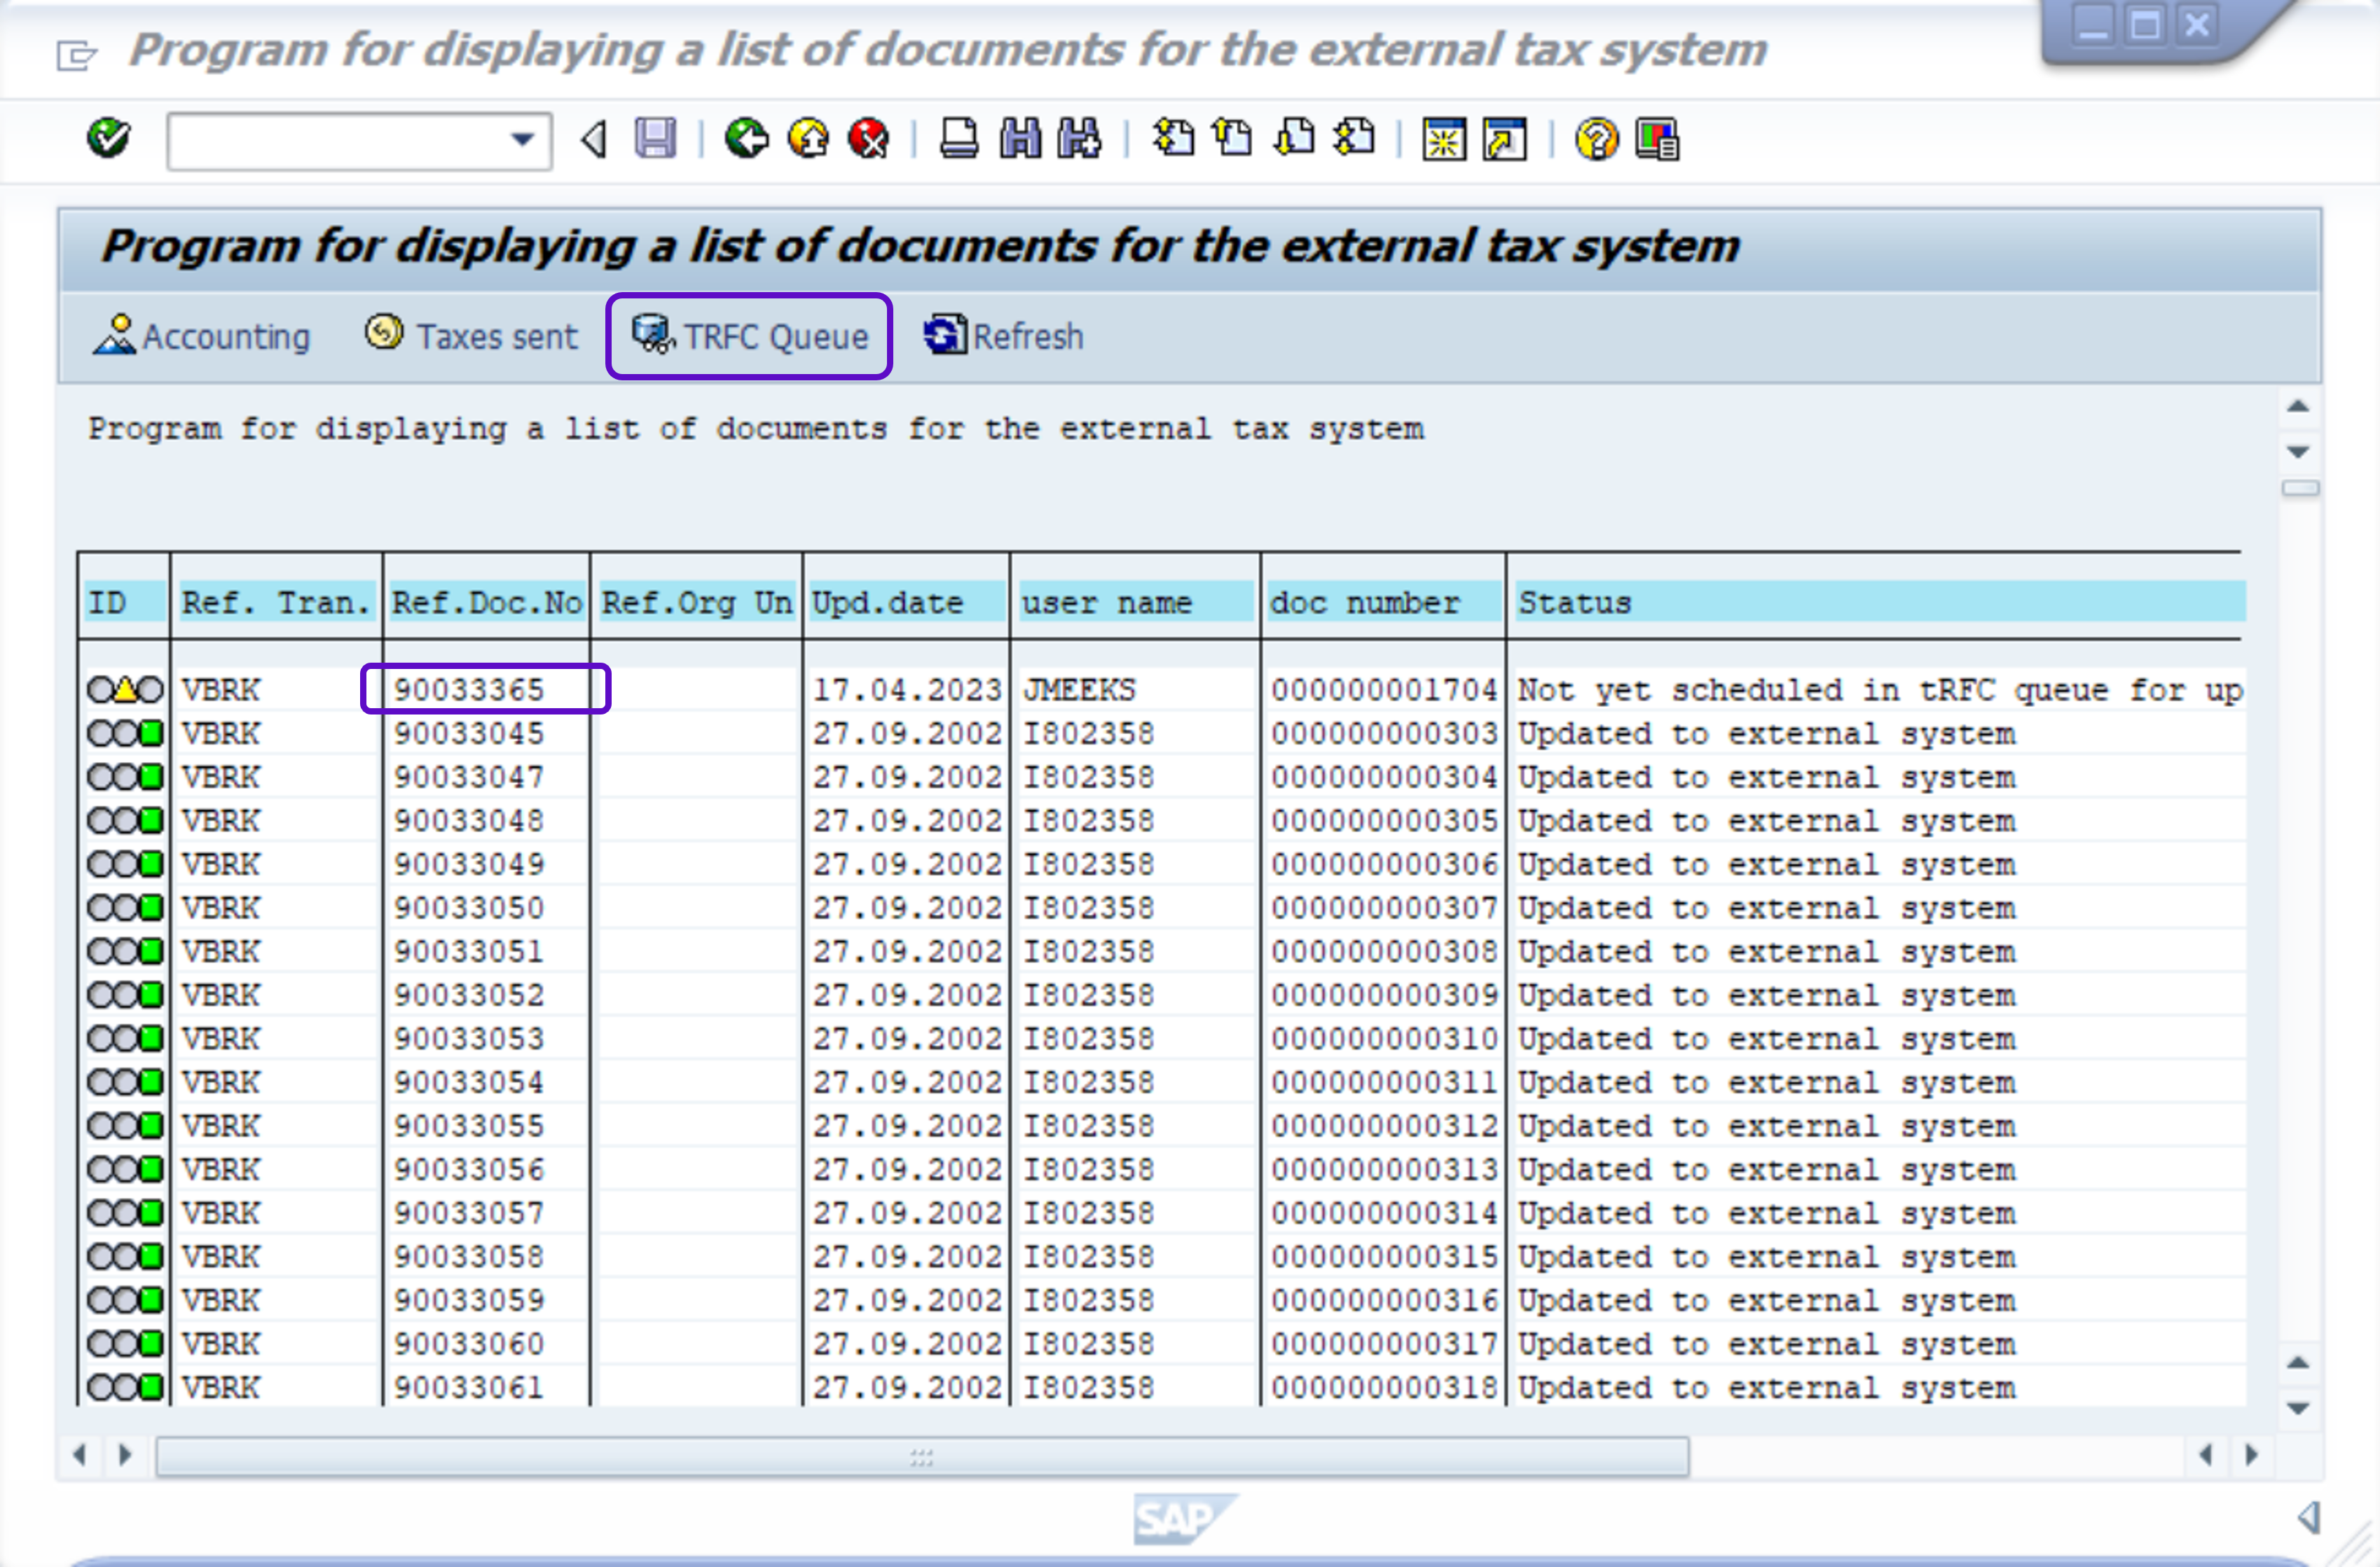Screen dimensions: 2380x1567
Task: Click the green checkmark Enter icon
Action: (108, 138)
